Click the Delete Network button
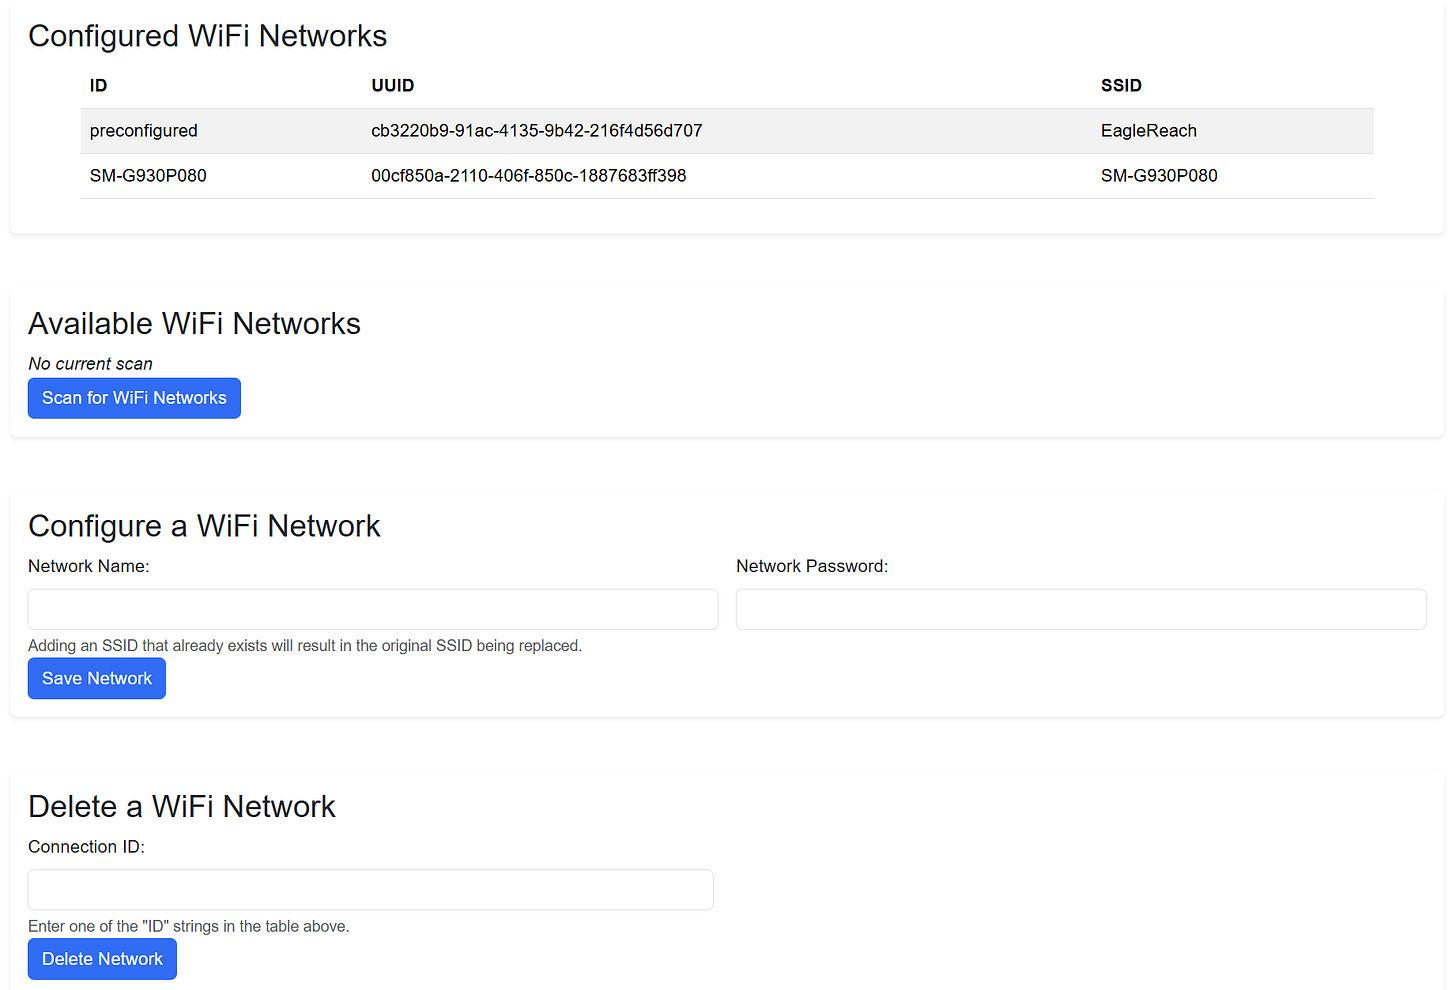 (101, 958)
